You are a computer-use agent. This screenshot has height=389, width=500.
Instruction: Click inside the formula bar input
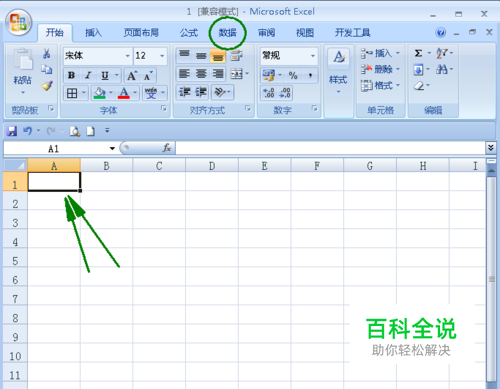[330, 148]
